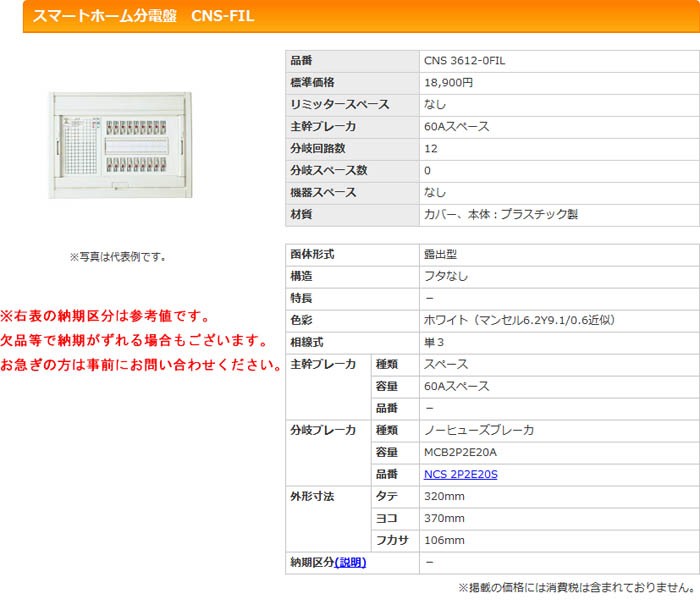Click the 18,900円 standard price value
This screenshot has height=610, width=700.
[x=448, y=83]
